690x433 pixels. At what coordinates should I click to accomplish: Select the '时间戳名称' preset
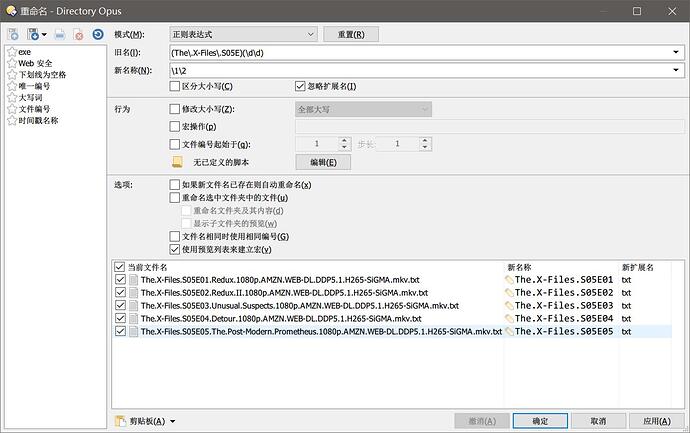[x=38, y=119]
